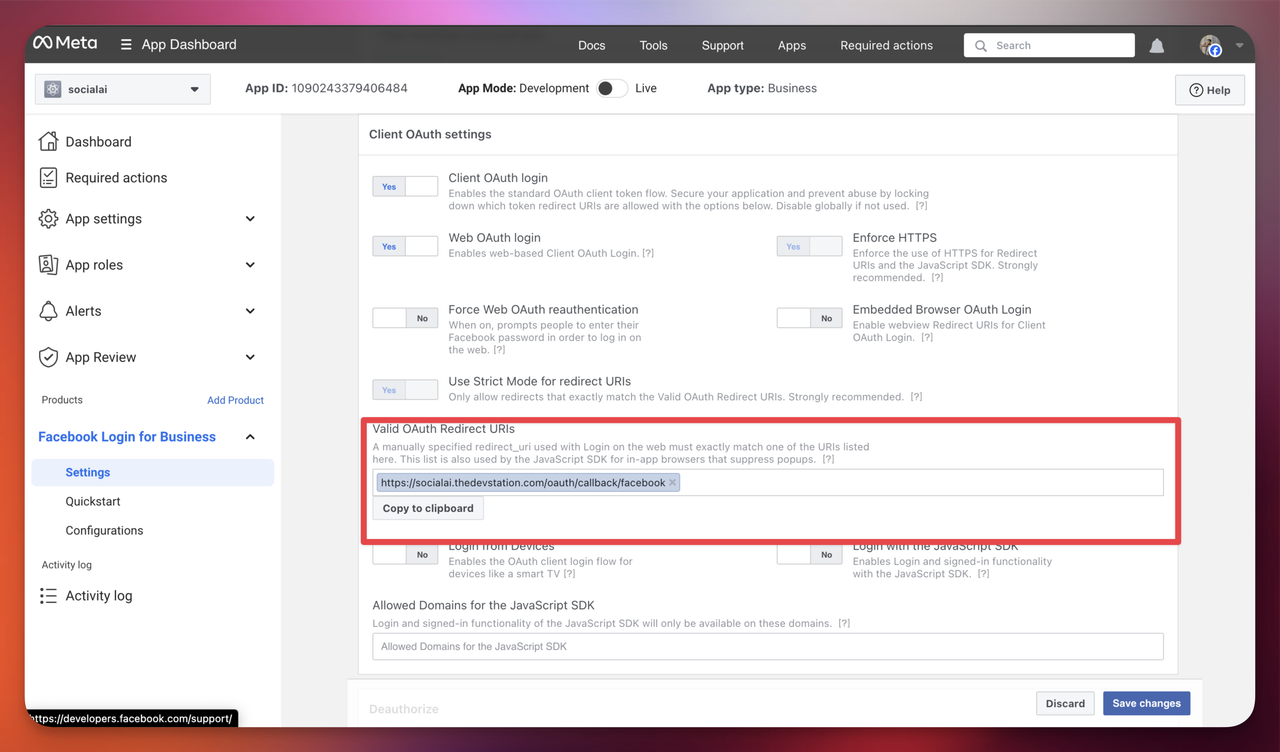
Task: Open help tooltip for Allowed Domains
Action: pos(844,623)
